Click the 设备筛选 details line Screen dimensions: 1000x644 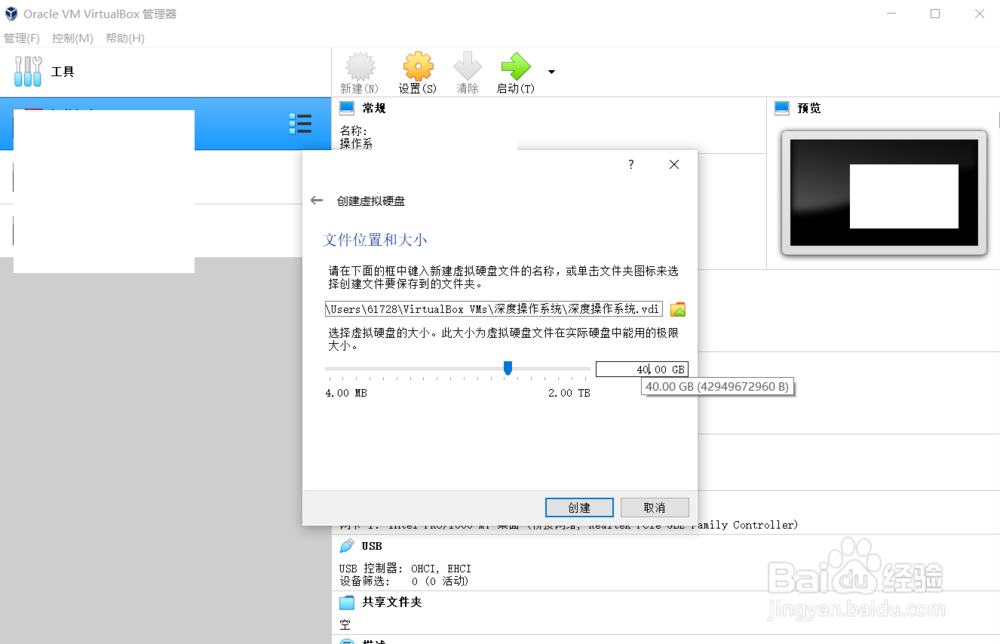coord(404,581)
